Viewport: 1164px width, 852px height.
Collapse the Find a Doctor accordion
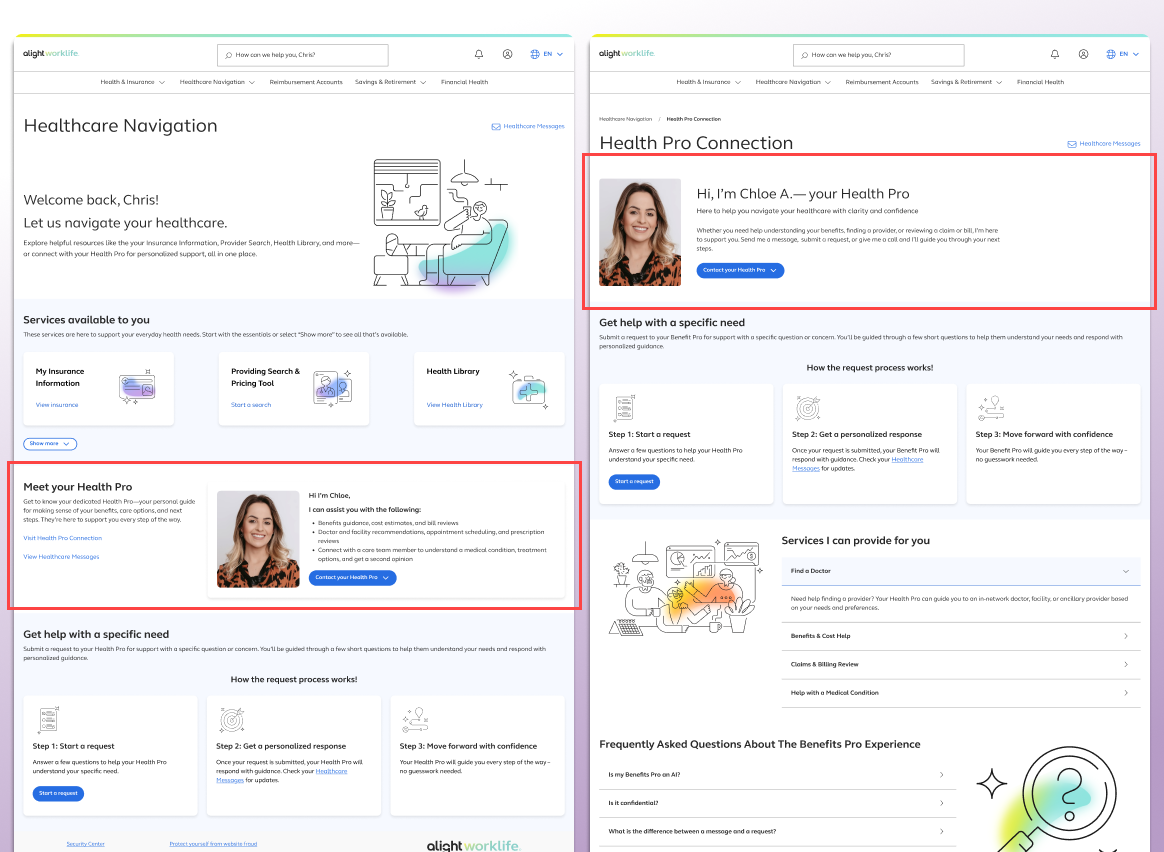pyautogui.click(x=1125, y=571)
